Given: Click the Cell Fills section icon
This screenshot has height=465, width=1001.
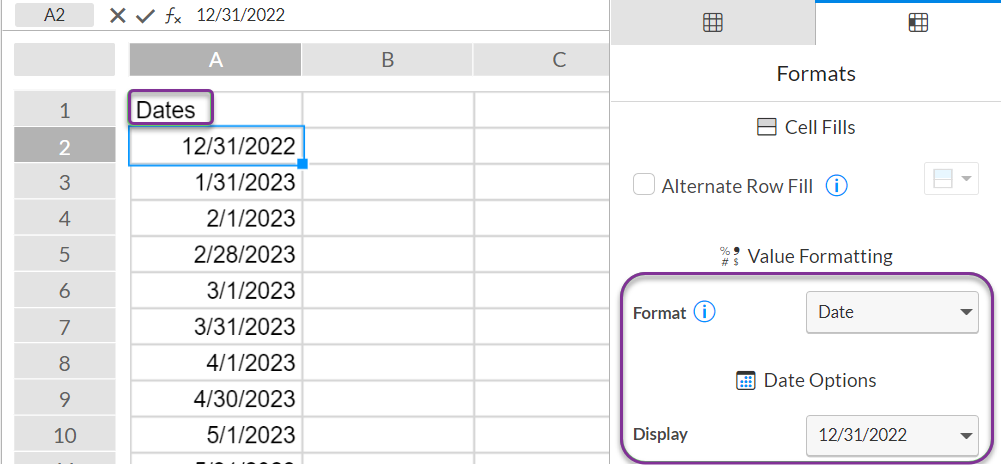Looking at the screenshot, I should tap(765, 127).
